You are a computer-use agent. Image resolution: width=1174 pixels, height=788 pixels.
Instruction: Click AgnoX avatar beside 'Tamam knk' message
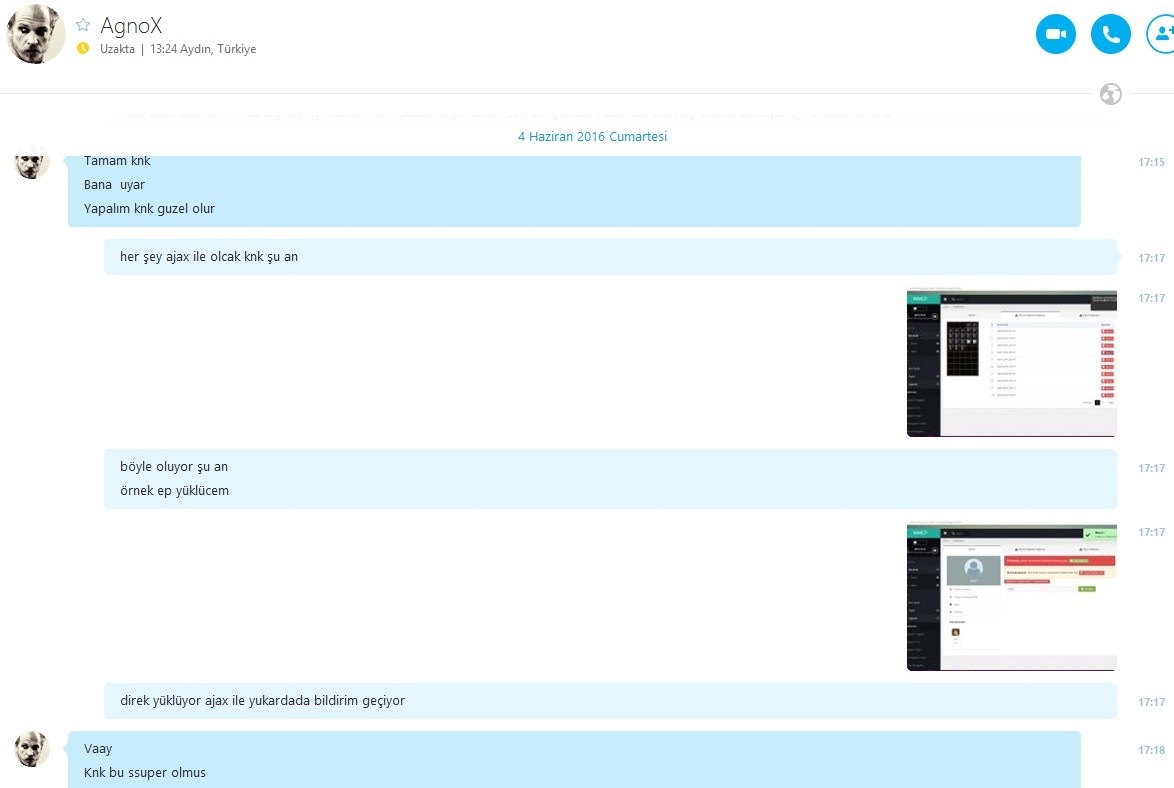pos(32,163)
